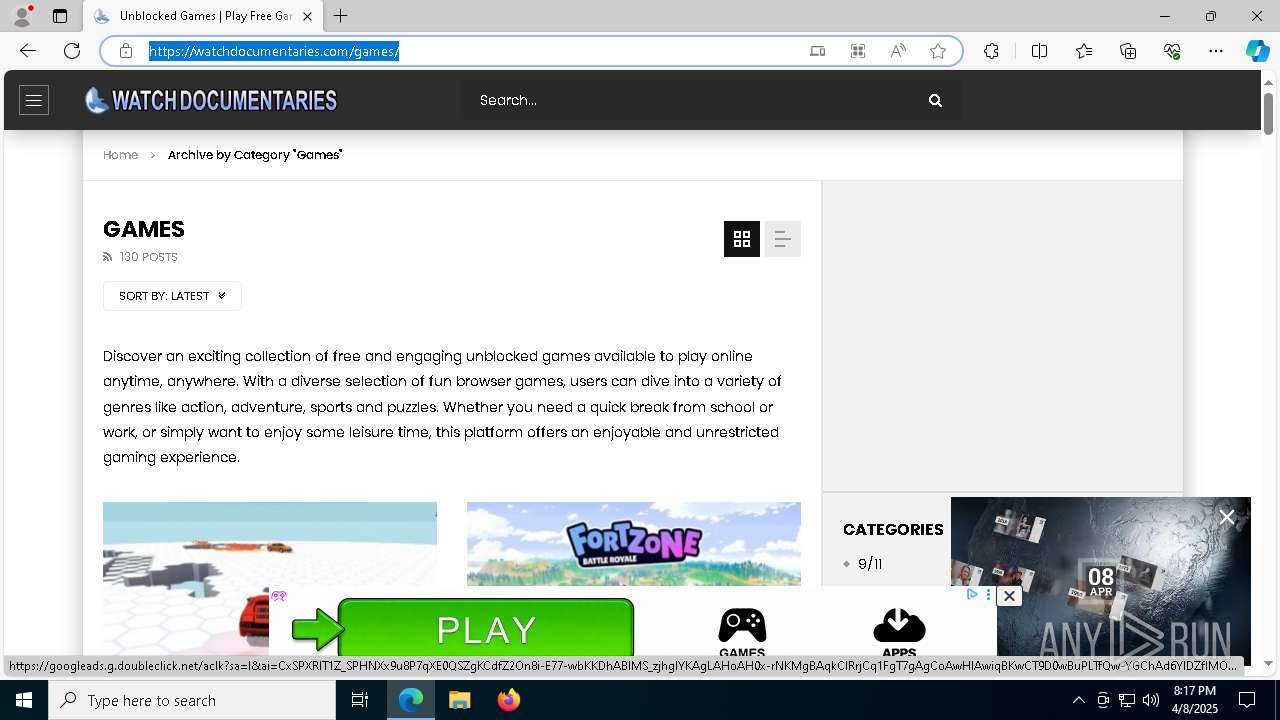
Task: Close the Unblocked Games tab
Action: point(307,16)
